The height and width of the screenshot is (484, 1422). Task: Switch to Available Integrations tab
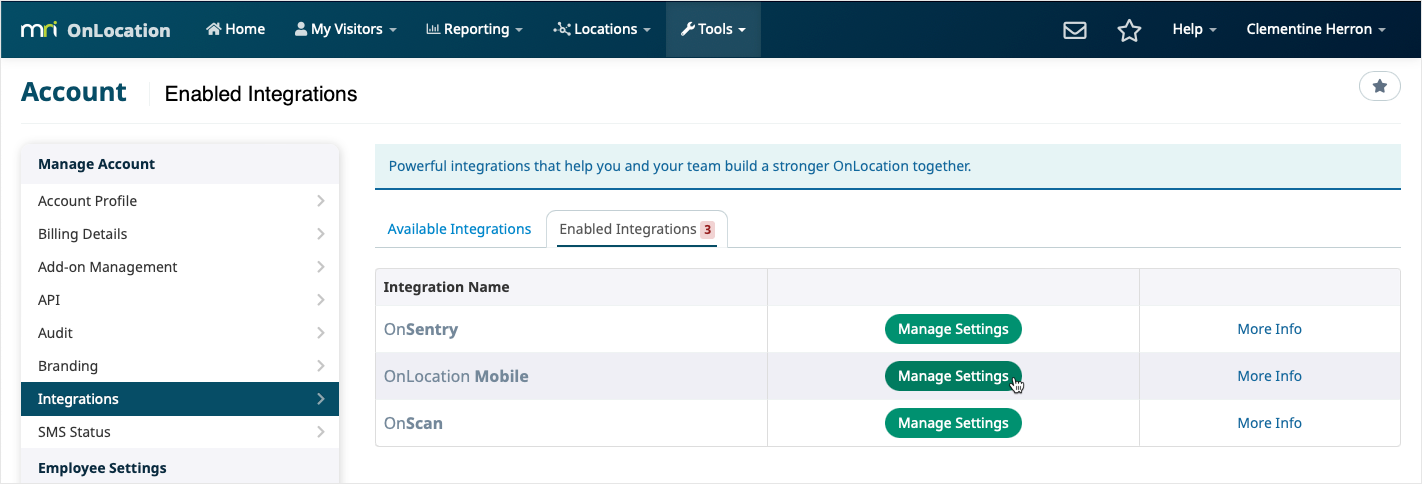point(459,229)
